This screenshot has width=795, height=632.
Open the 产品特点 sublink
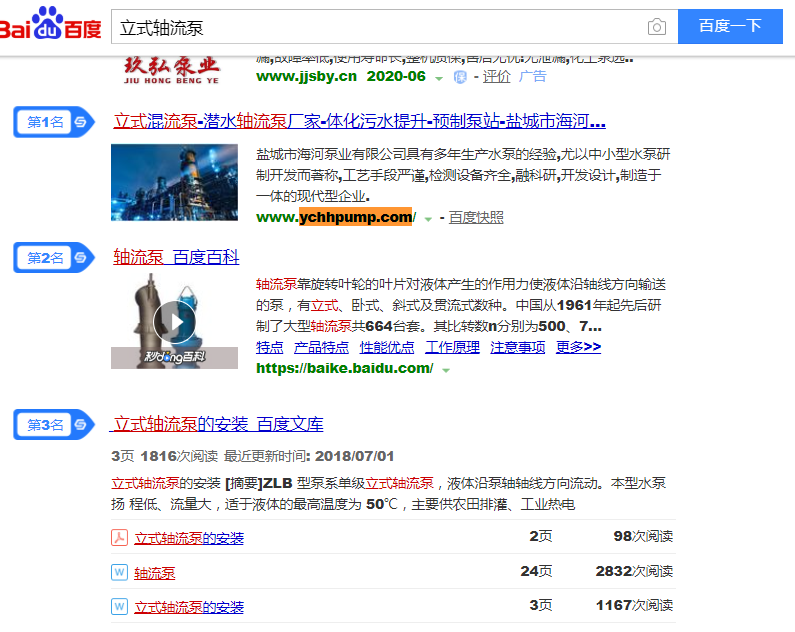tap(321, 347)
